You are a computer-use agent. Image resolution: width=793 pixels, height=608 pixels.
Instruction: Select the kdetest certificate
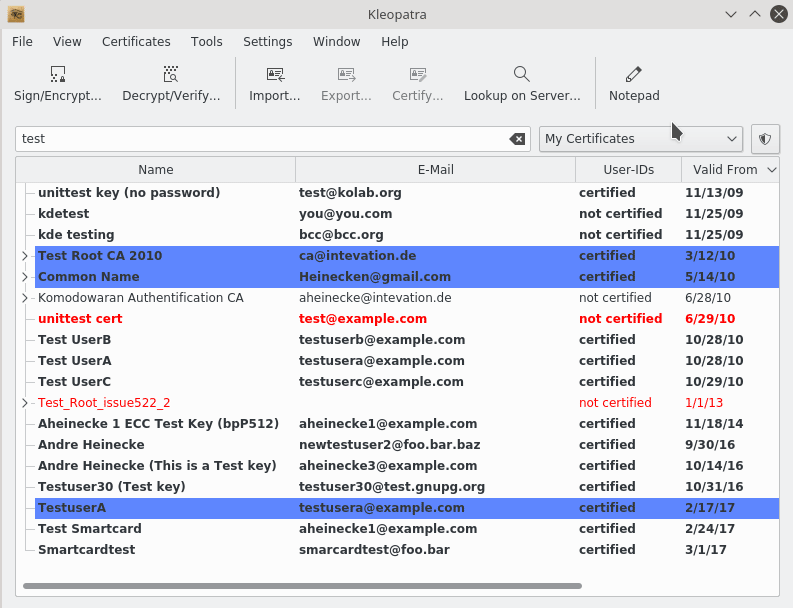pyautogui.click(x=407, y=214)
